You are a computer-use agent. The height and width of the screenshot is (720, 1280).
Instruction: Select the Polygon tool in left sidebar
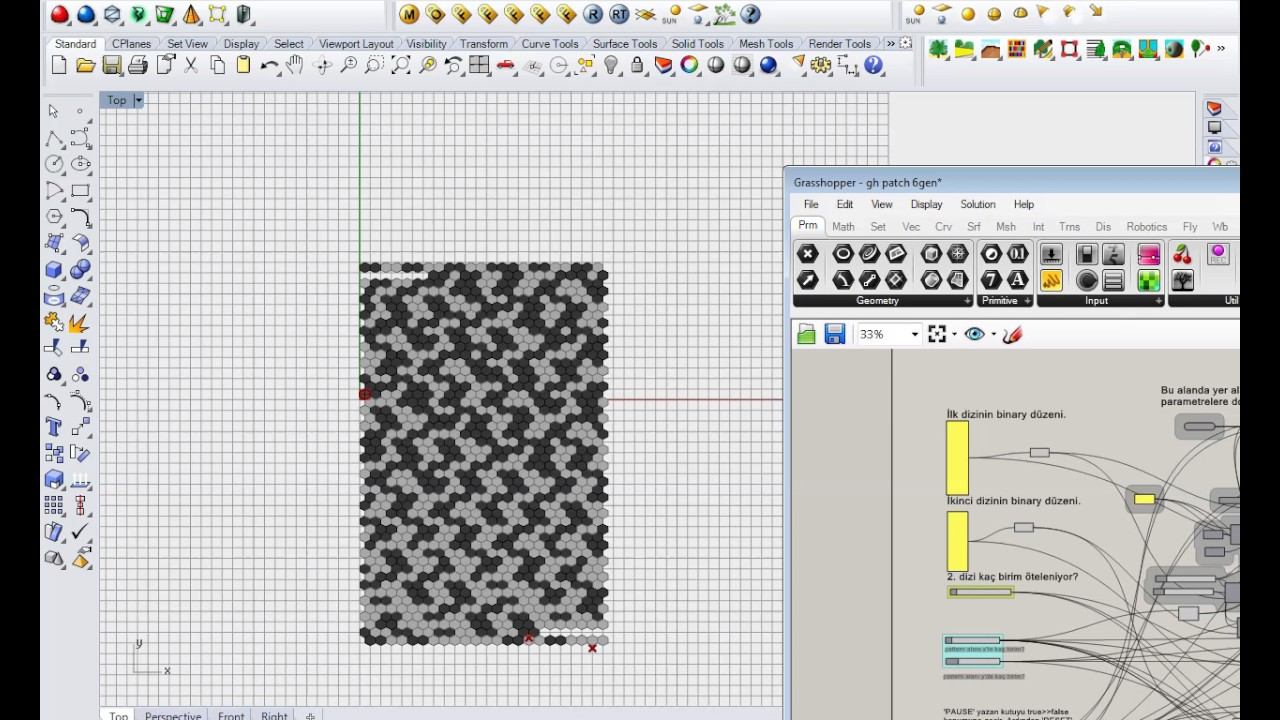point(54,217)
